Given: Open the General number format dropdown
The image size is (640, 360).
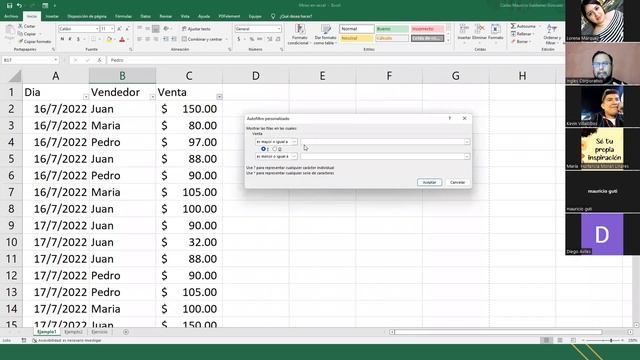Looking at the screenshot, I should click(279, 29).
